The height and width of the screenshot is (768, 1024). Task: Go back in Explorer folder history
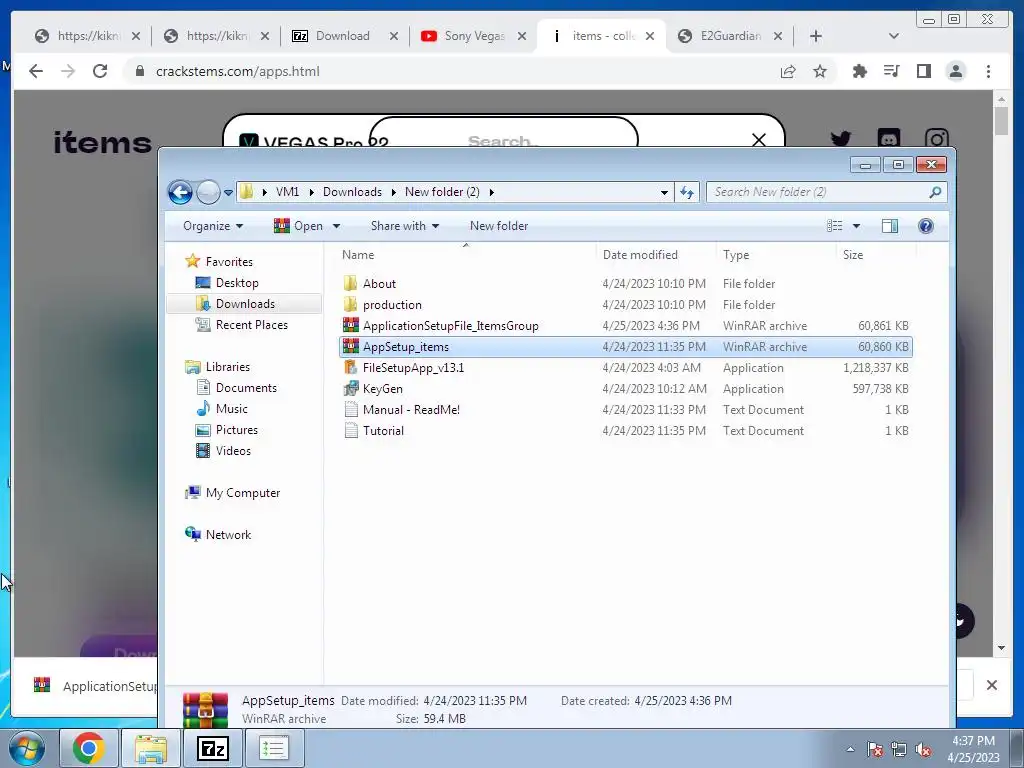pyautogui.click(x=180, y=192)
